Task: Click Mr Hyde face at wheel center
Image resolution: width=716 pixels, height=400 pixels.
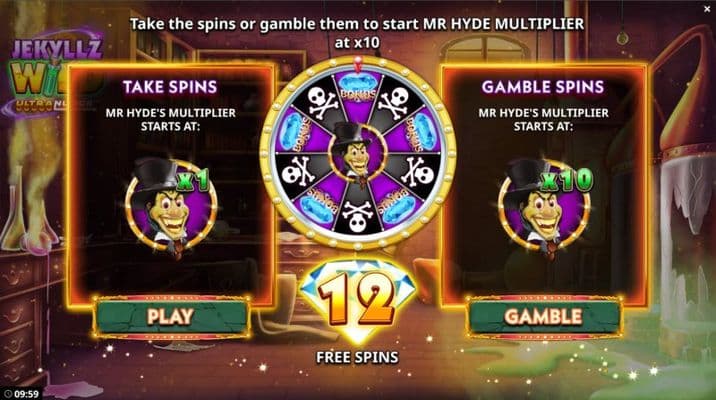Action: [x=358, y=151]
